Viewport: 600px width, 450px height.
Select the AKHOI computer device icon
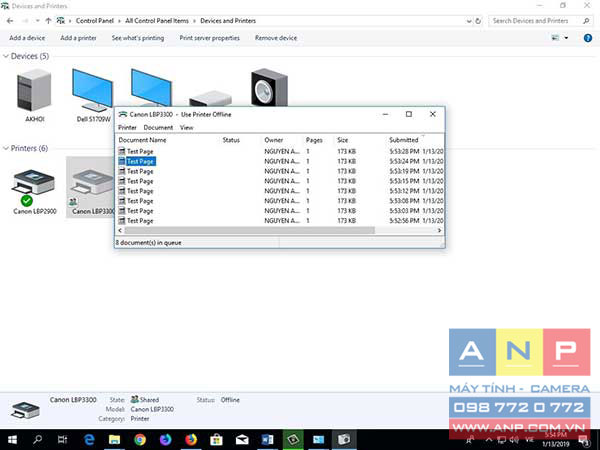[x=34, y=90]
